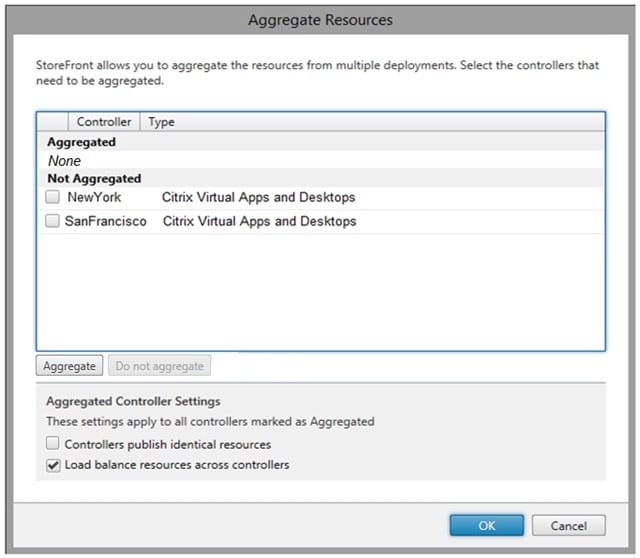Confirm the dialog with OK
This screenshot has width=640, height=558.
tap(485, 525)
